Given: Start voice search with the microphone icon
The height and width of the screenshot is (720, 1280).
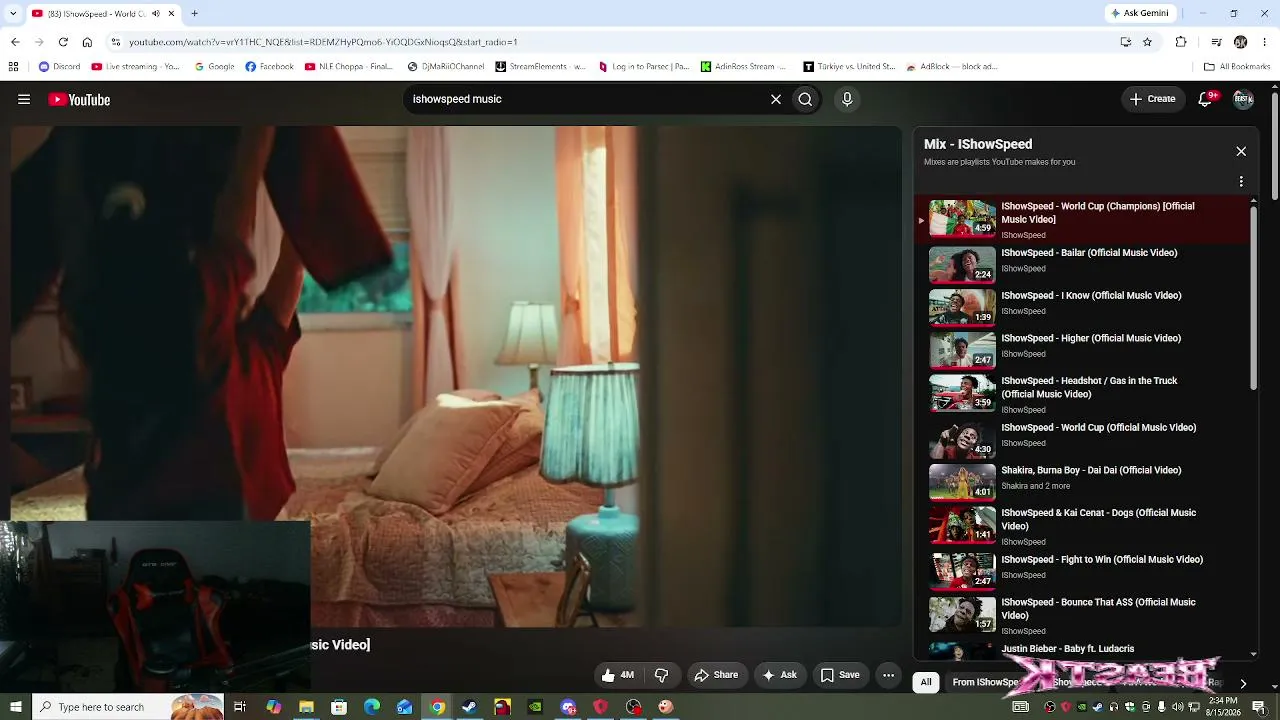Looking at the screenshot, I should (847, 99).
